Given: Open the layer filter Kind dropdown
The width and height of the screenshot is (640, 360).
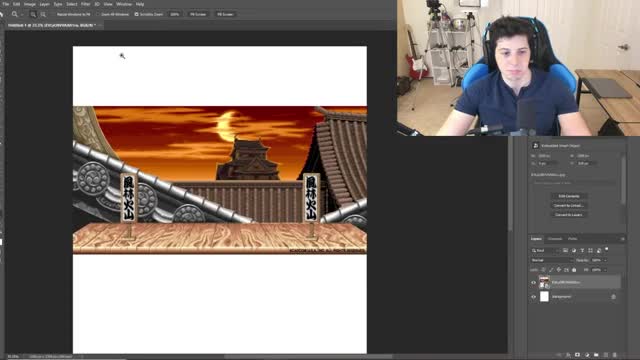Looking at the screenshot, I should (x=546, y=251).
